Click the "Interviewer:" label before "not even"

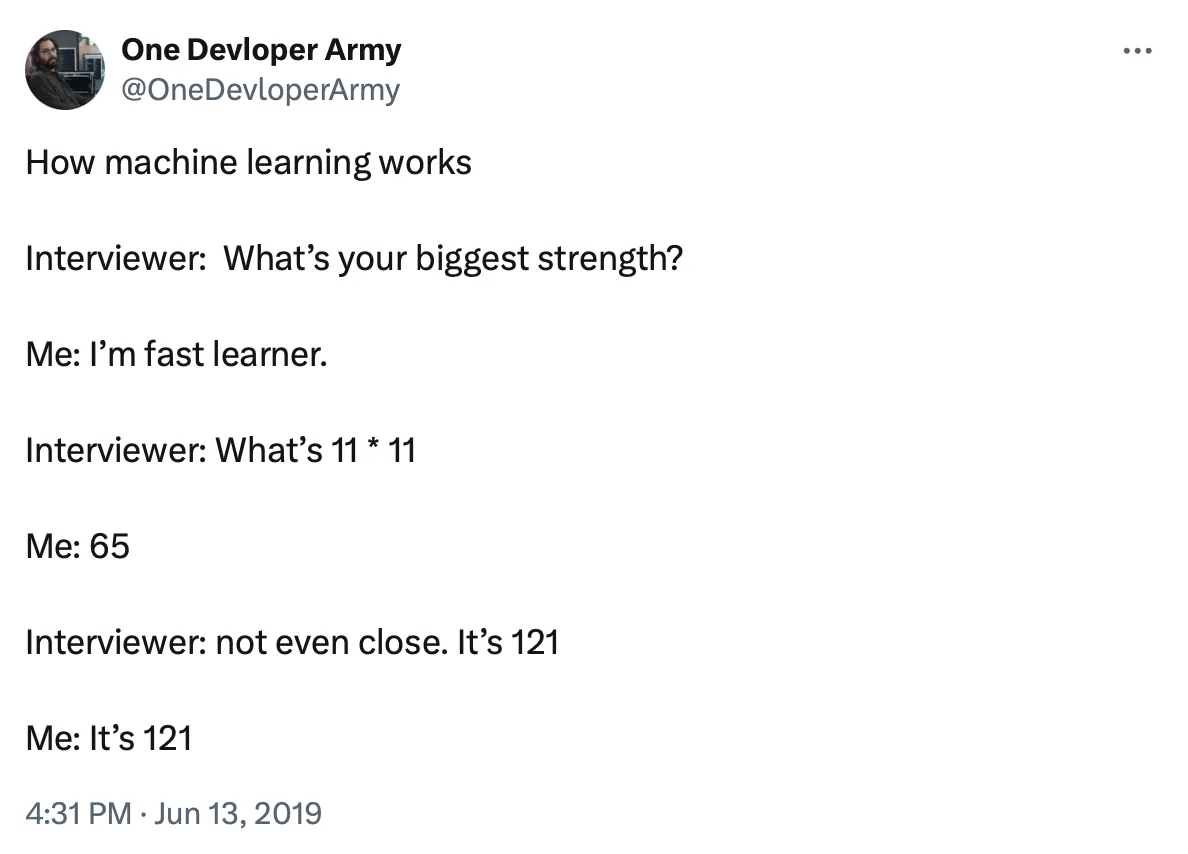(x=115, y=642)
